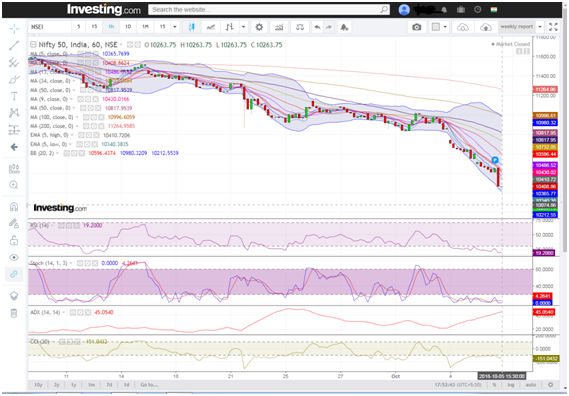Expand the EMA (5, high, 0) dropdown
Viewport: 569px width, 396px height.
point(73,135)
